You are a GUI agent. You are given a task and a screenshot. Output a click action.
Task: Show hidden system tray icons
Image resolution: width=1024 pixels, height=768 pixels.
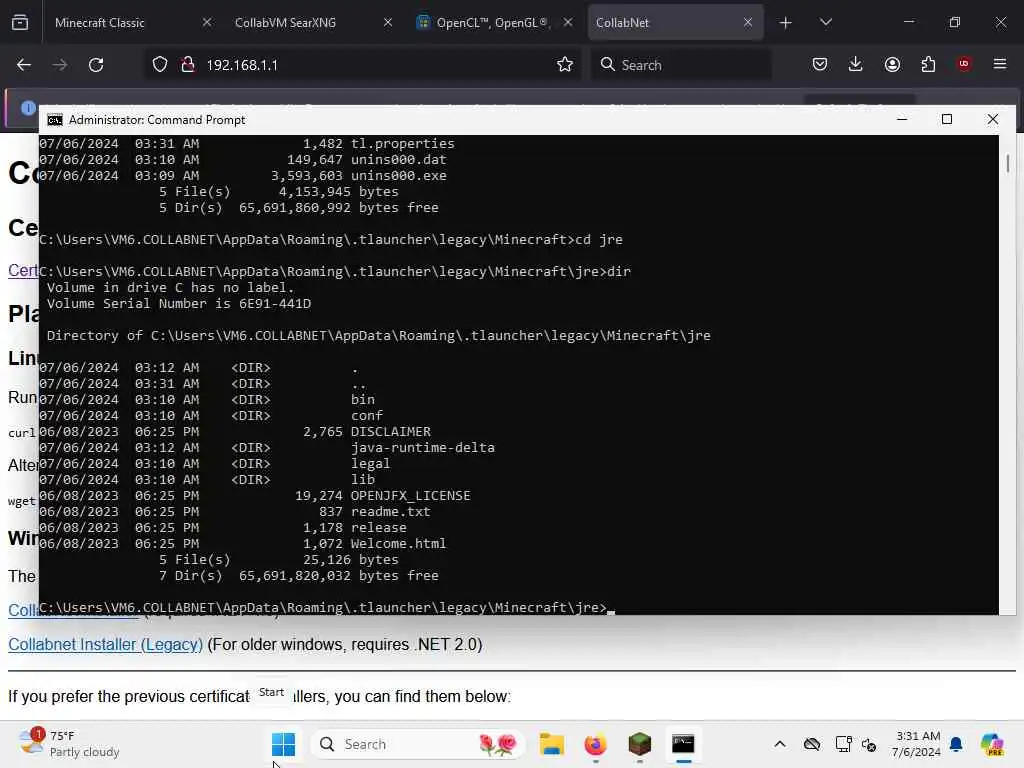780,744
